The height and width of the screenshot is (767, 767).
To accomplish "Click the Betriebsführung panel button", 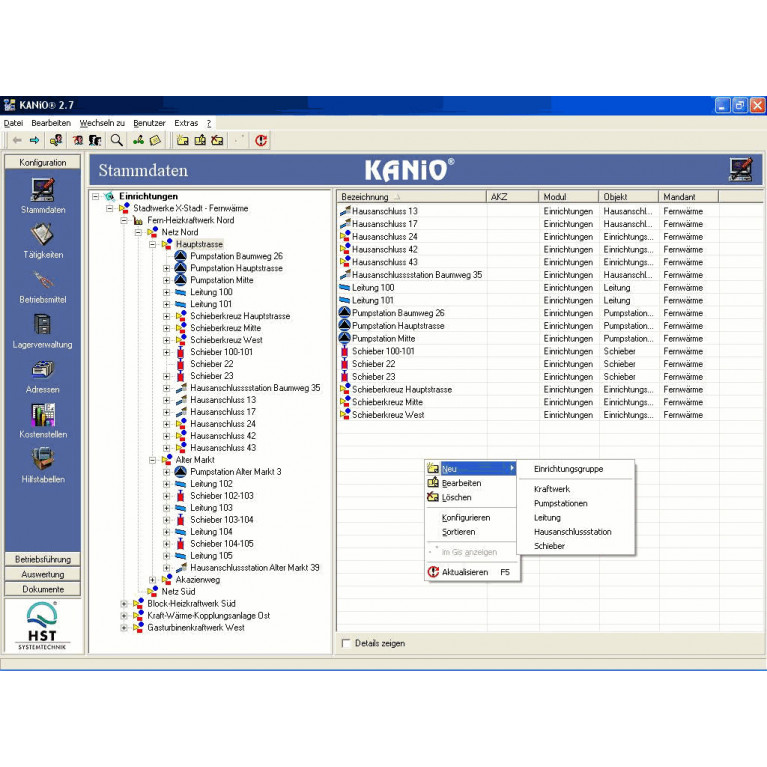I will point(43,559).
